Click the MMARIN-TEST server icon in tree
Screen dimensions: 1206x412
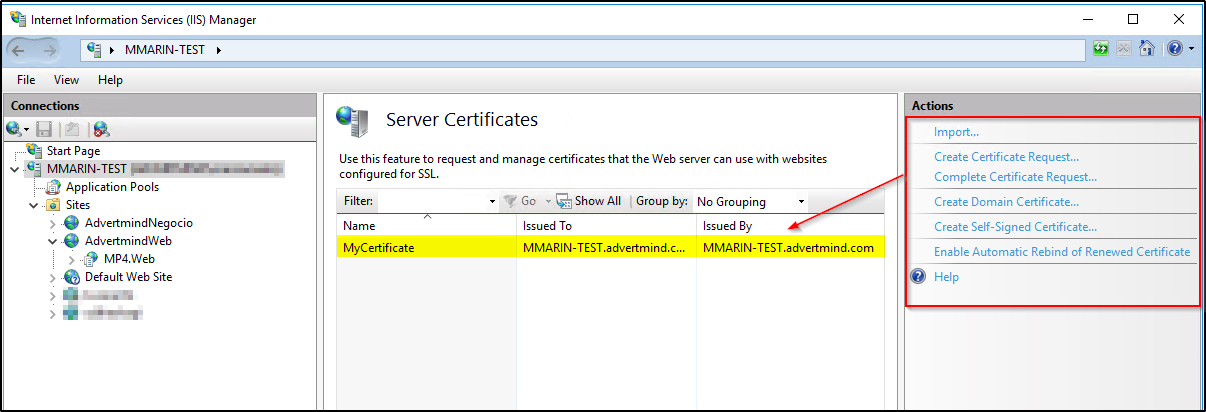point(35,169)
